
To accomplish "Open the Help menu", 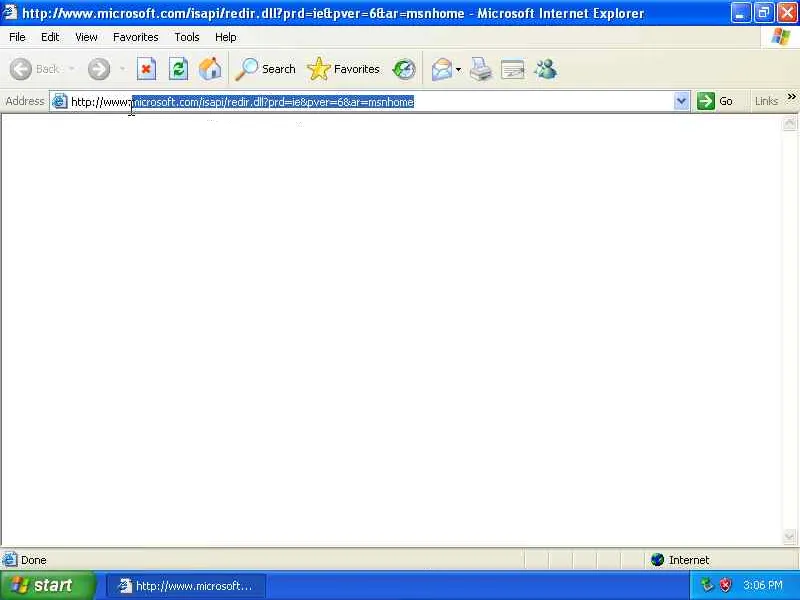I will coord(226,37).
